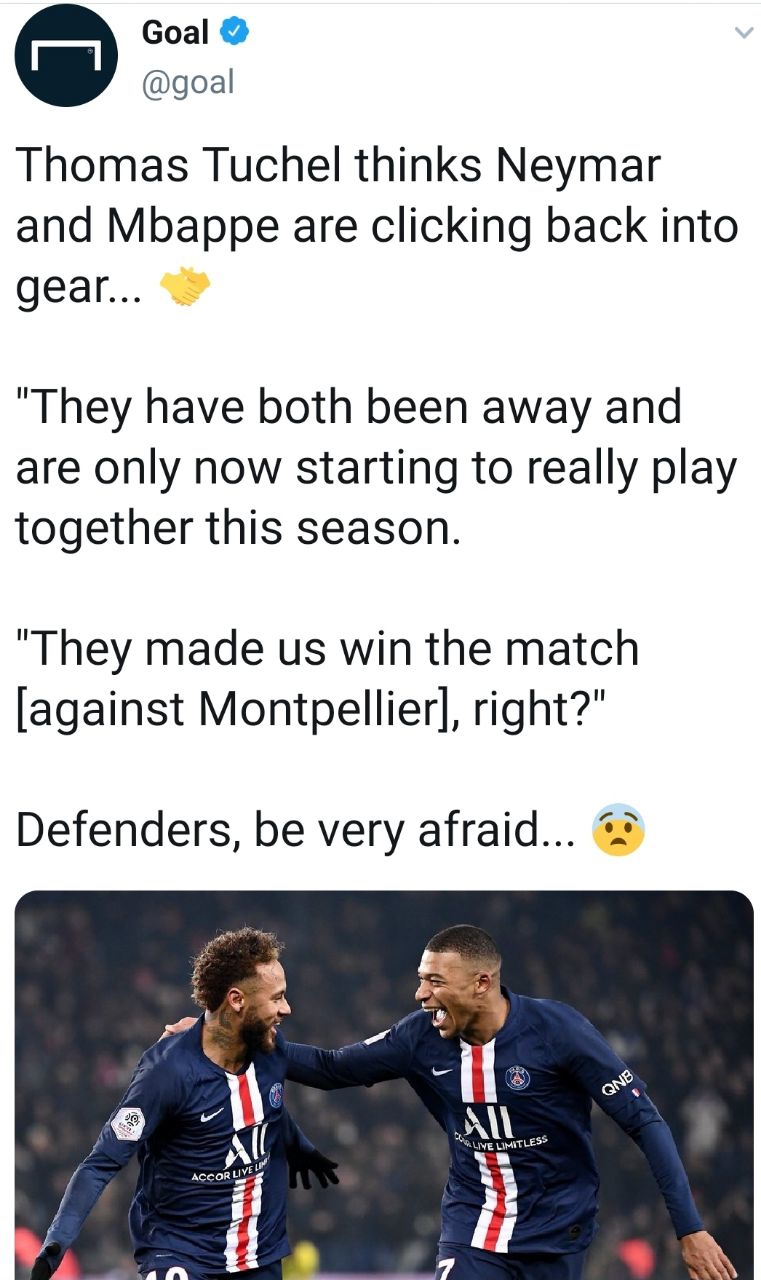Open the Goal profile avatar
Screen dimensions: 761x1280
pos(65,55)
